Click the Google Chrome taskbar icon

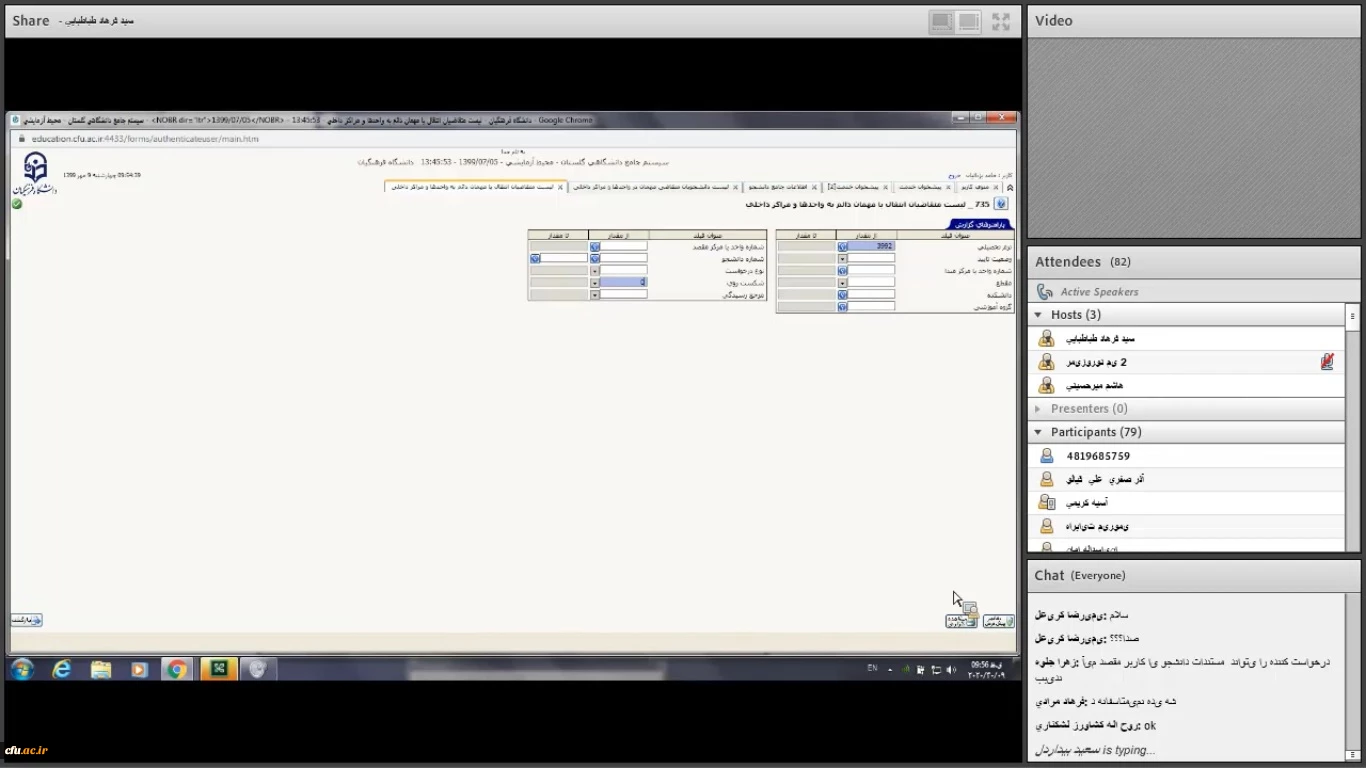click(177, 669)
